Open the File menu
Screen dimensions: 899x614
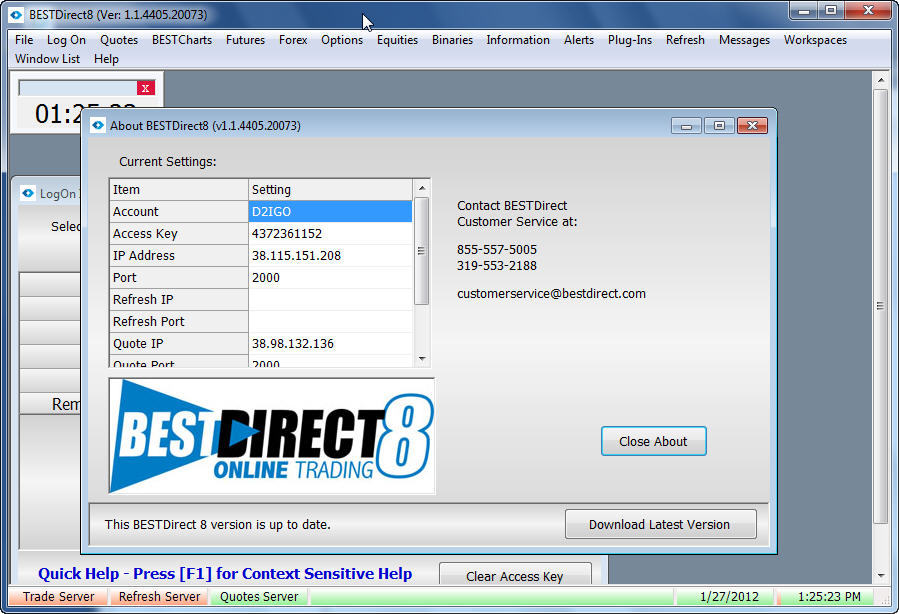[x=24, y=40]
